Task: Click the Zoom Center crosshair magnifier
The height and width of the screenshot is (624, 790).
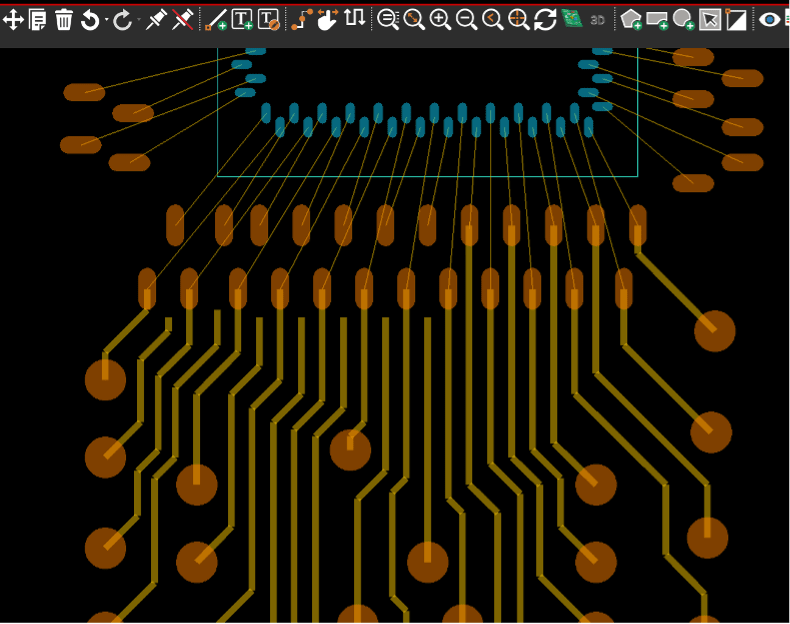Action: tap(519, 20)
